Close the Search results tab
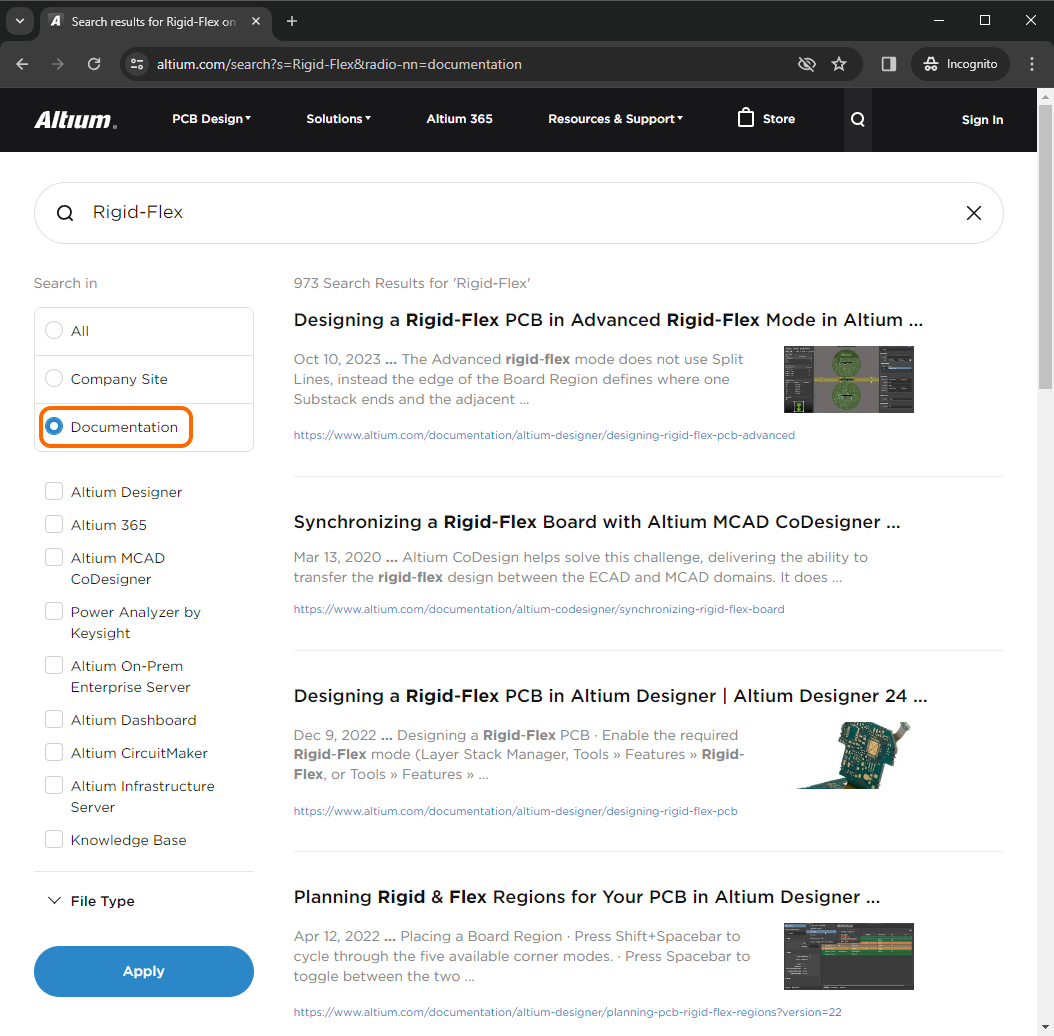The image size is (1054, 1036). [256, 22]
